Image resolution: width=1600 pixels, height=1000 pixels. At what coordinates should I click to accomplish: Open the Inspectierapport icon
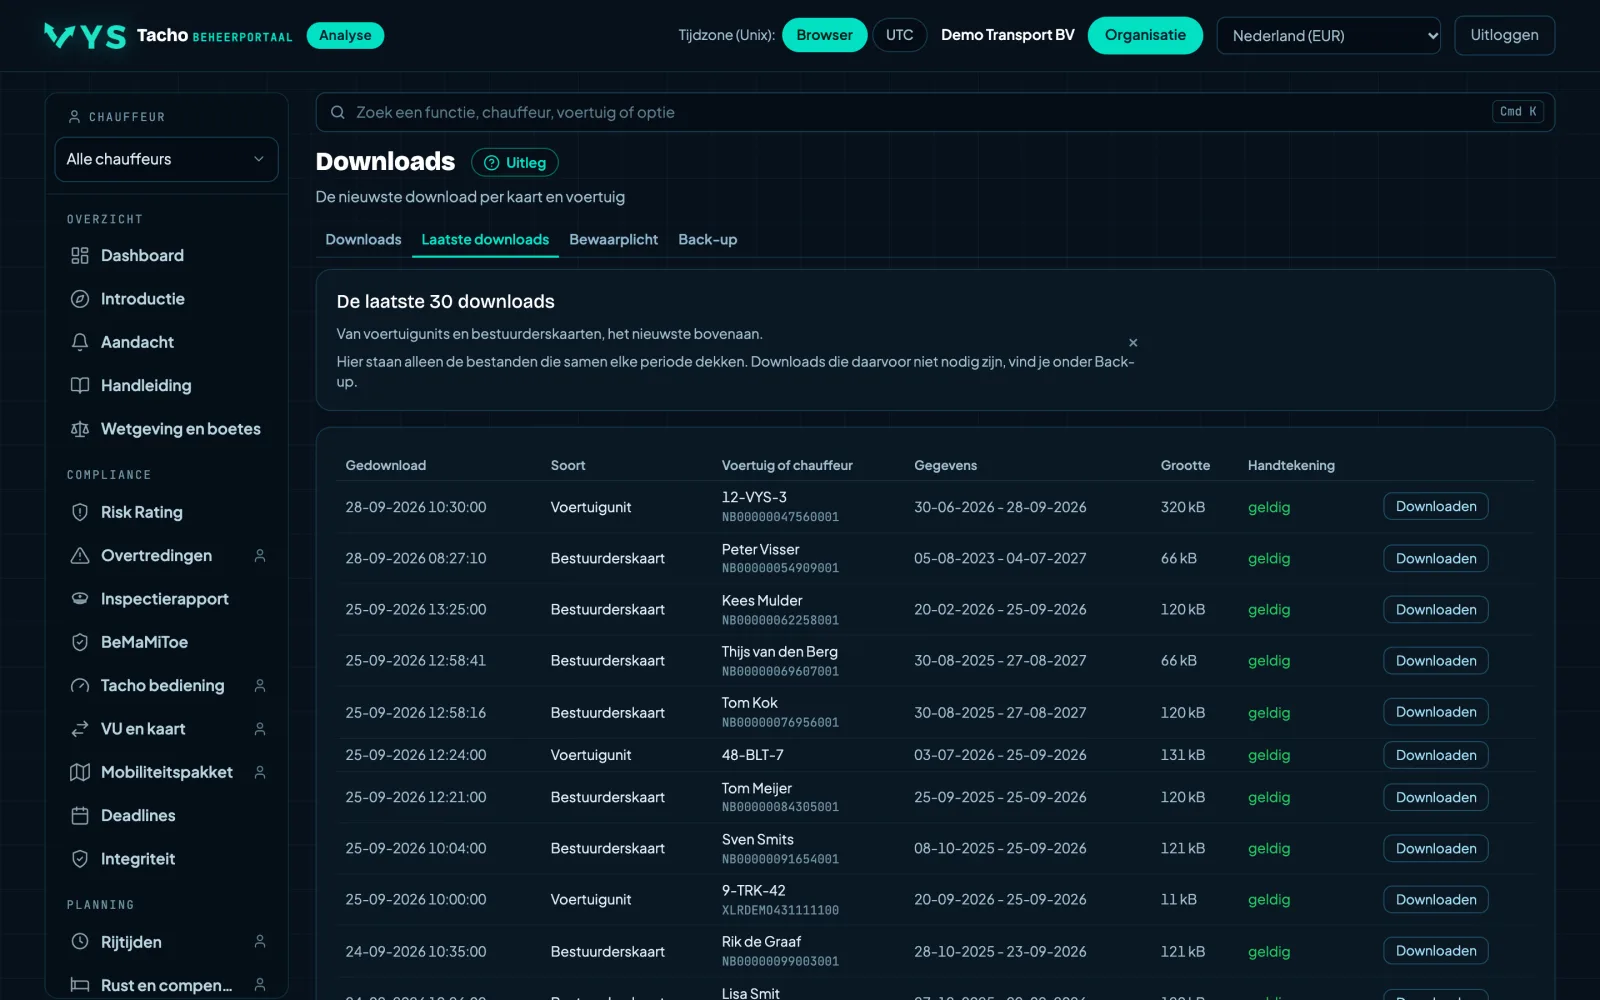pyautogui.click(x=80, y=599)
